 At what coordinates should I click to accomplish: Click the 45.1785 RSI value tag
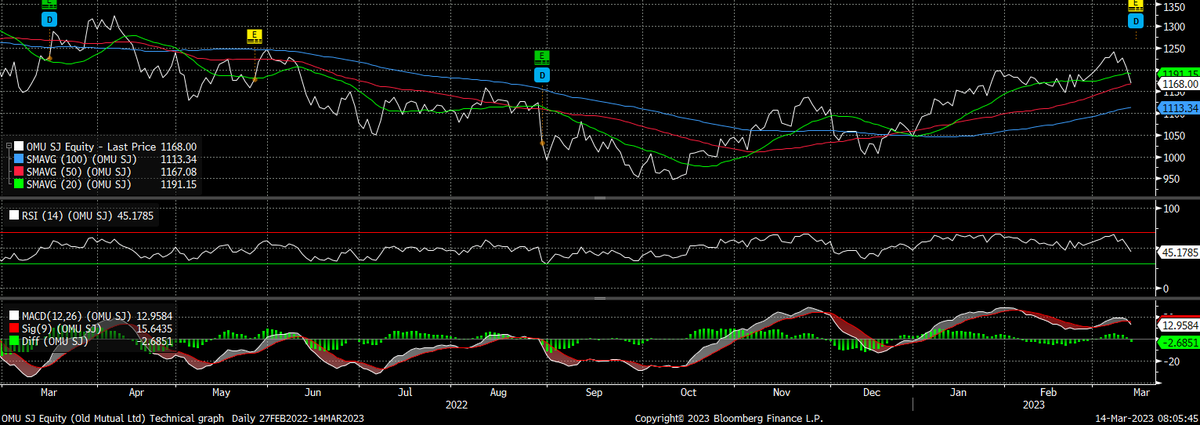(1177, 254)
